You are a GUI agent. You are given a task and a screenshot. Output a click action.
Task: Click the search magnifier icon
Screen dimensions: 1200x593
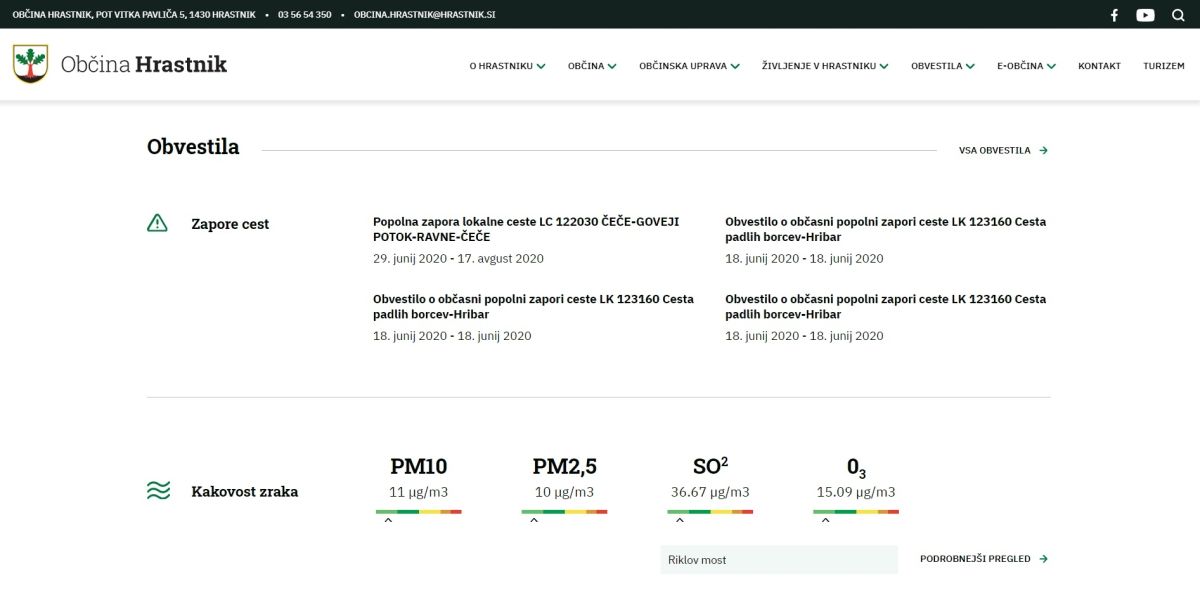pyautogui.click(x=1178, y=15)
